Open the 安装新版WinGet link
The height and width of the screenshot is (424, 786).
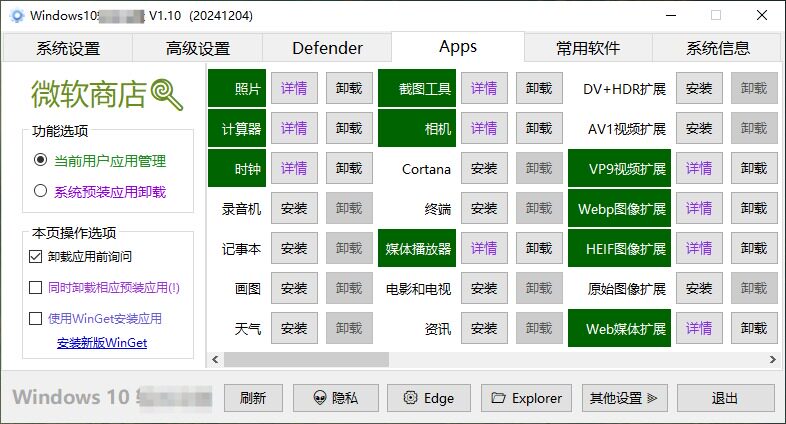pyautogui.click(x=102, y=343)
